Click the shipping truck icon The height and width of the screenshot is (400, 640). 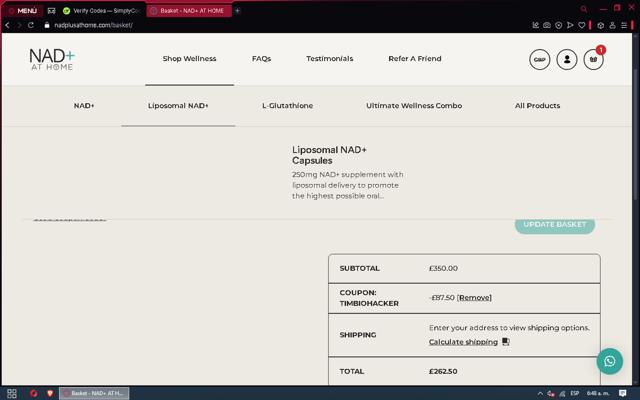(506, 342)
